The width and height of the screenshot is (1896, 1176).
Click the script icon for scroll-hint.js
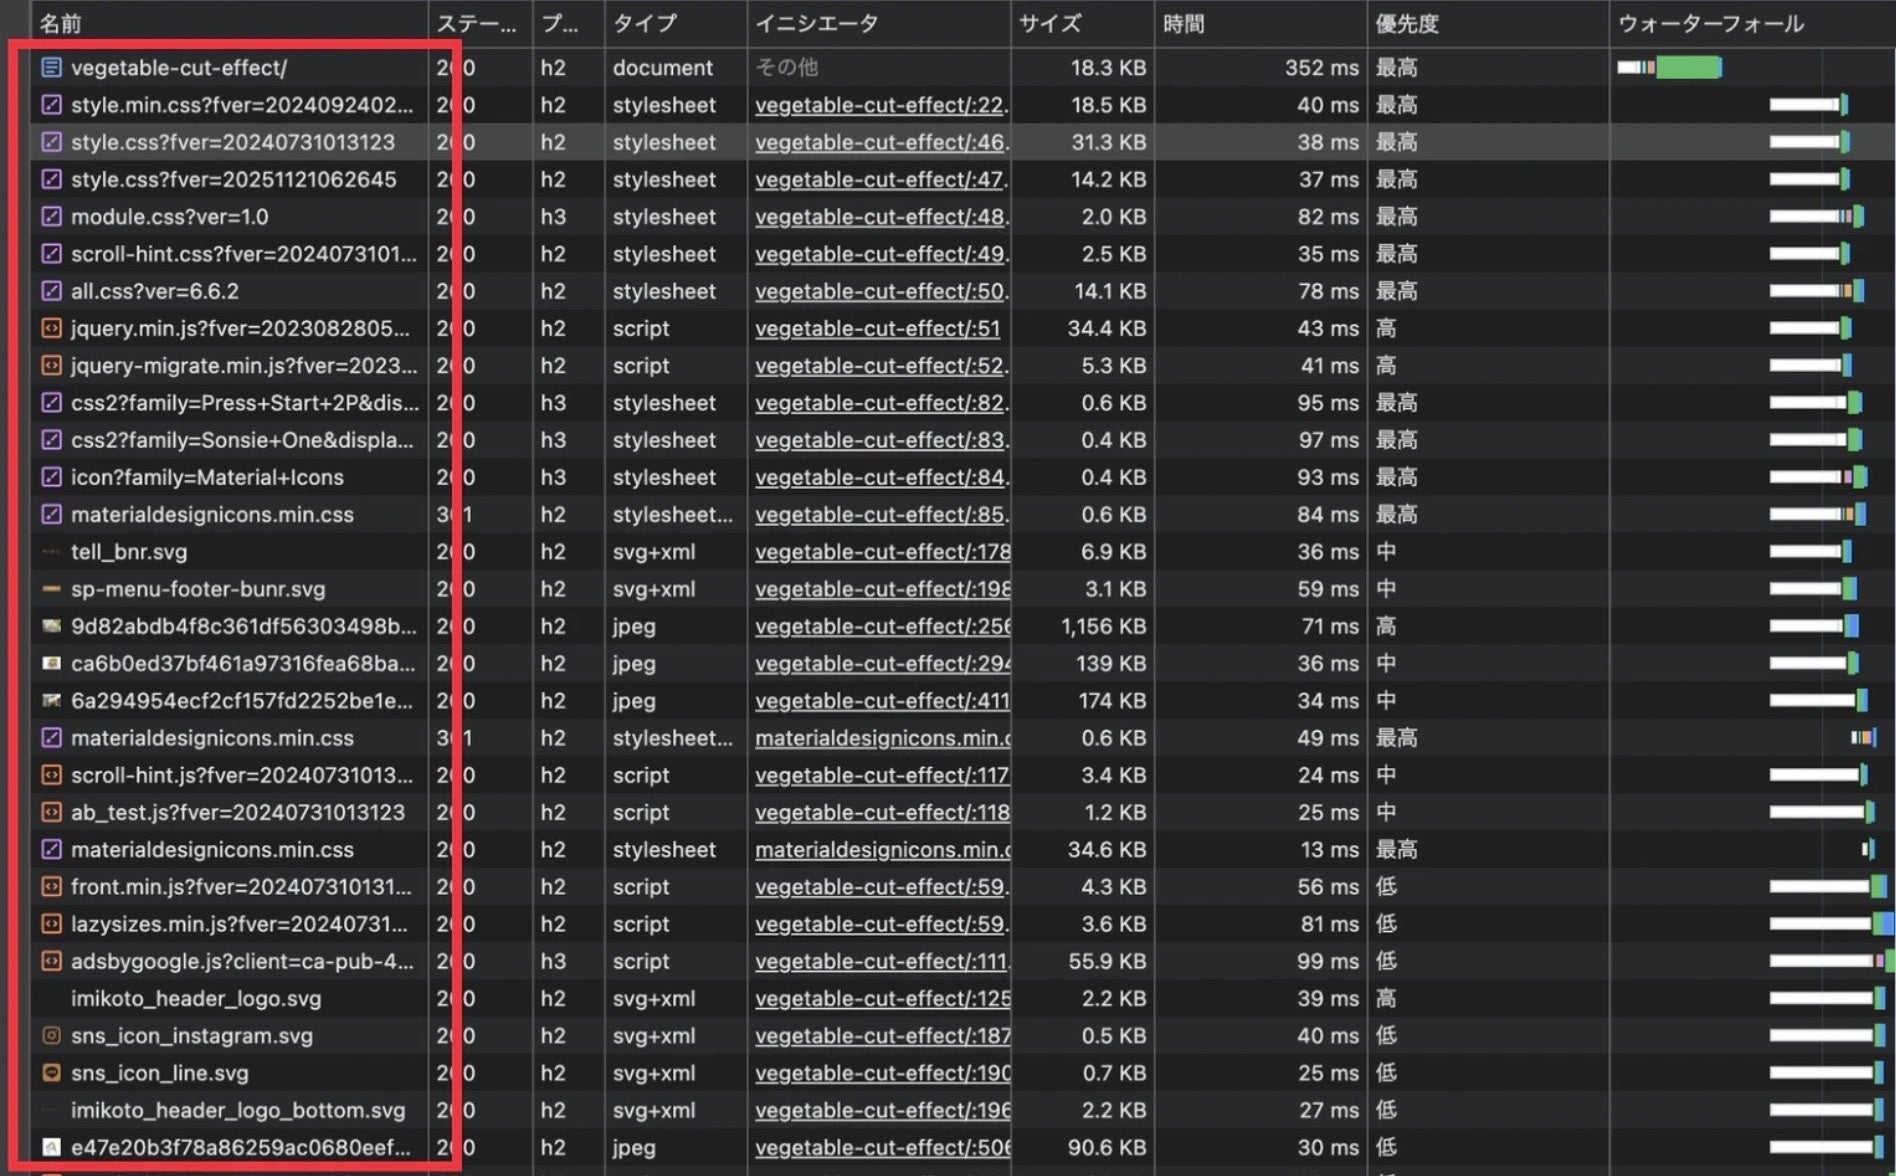click(51, 775)
